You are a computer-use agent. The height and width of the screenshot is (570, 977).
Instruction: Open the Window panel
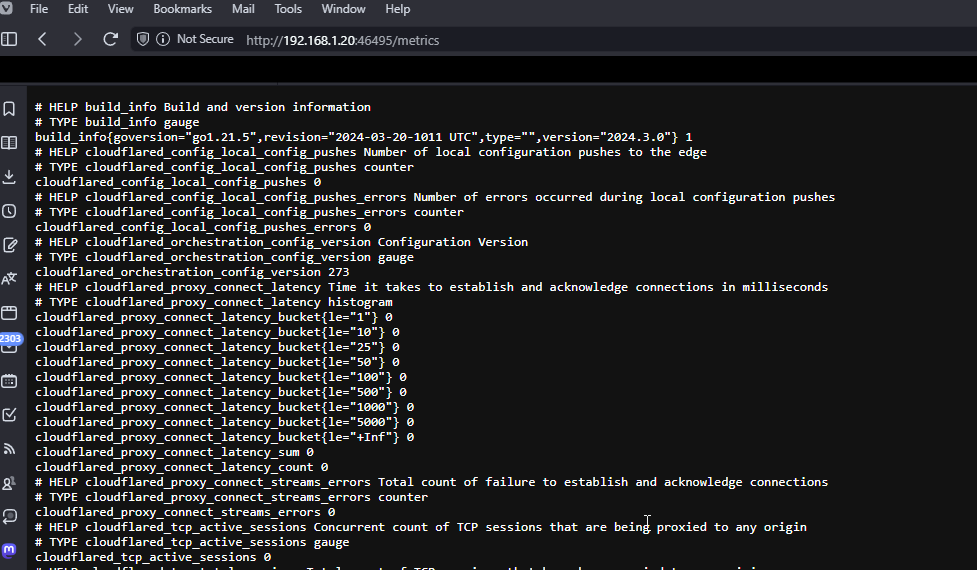[9, 313]
